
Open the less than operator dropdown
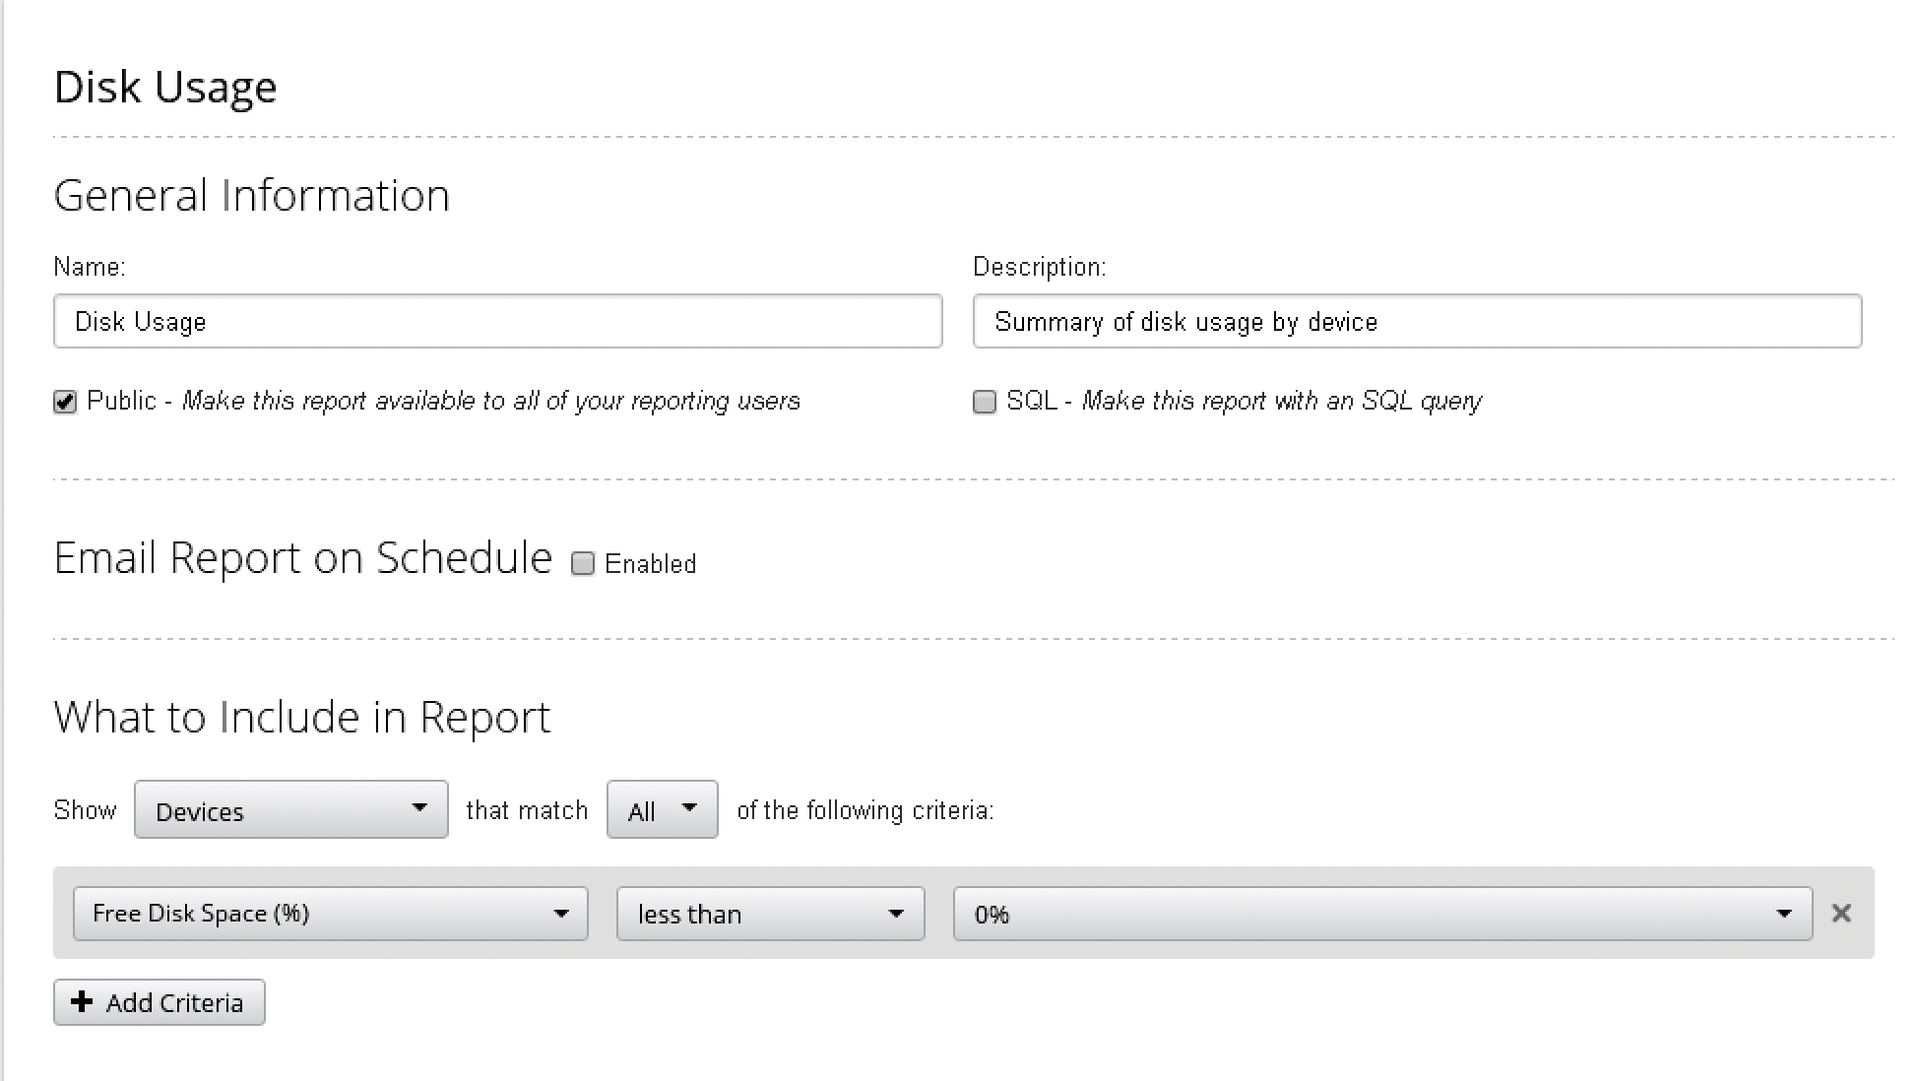[x=770, y=913]
